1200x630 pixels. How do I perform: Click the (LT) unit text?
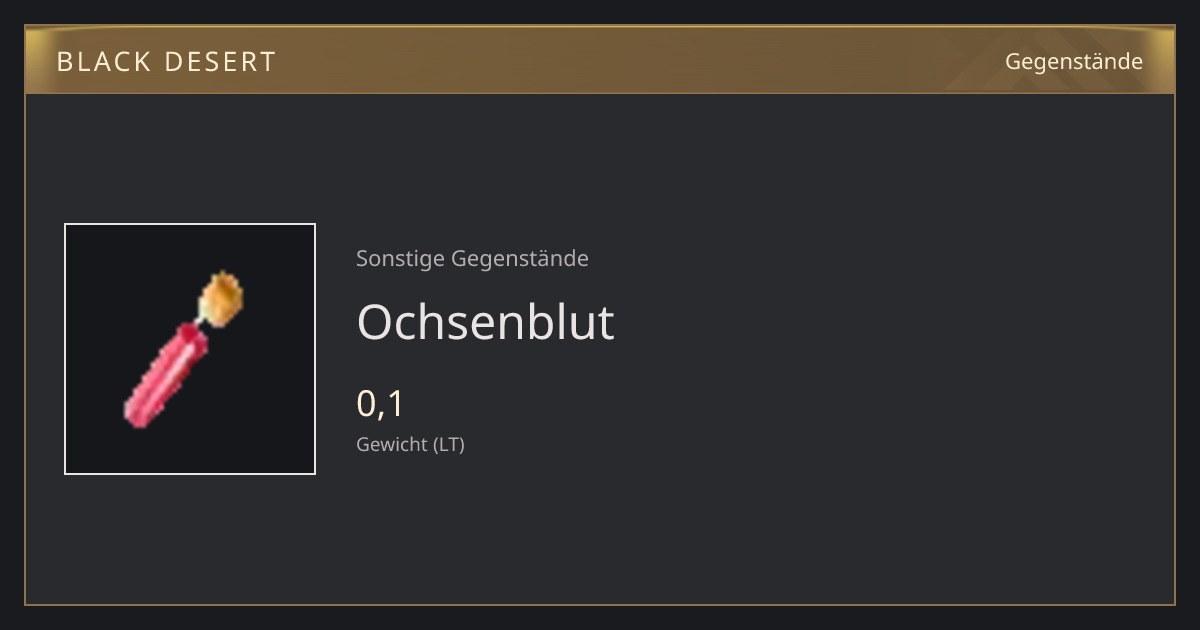(449, 445)
